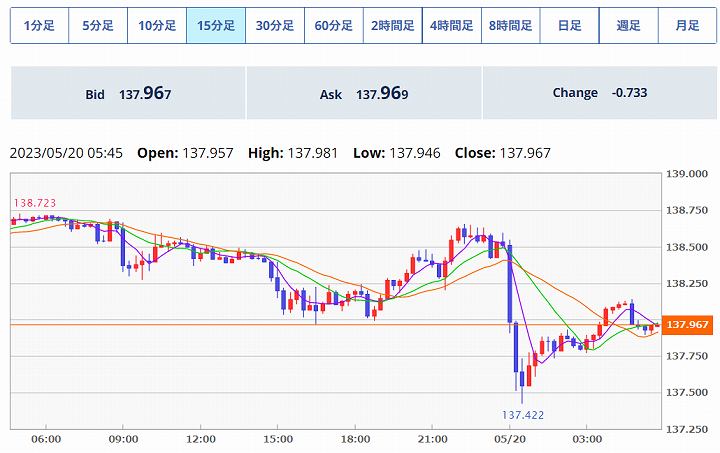The image size is (720, 453).
Task: Switch chart to 30分足
Action: coord(275,25)
